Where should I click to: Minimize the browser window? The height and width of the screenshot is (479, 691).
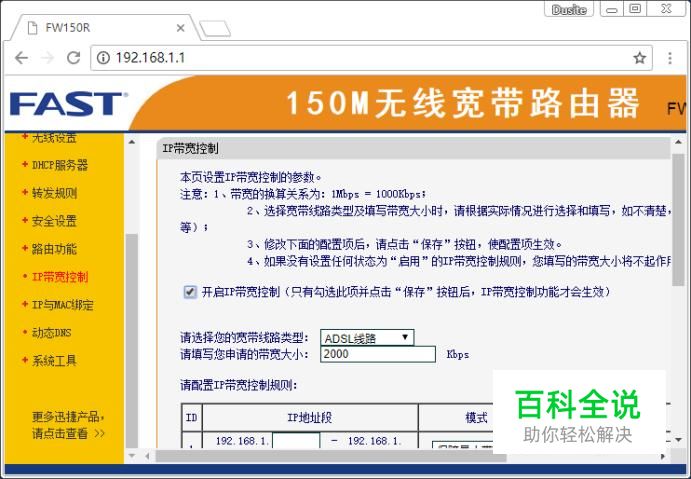612,9
